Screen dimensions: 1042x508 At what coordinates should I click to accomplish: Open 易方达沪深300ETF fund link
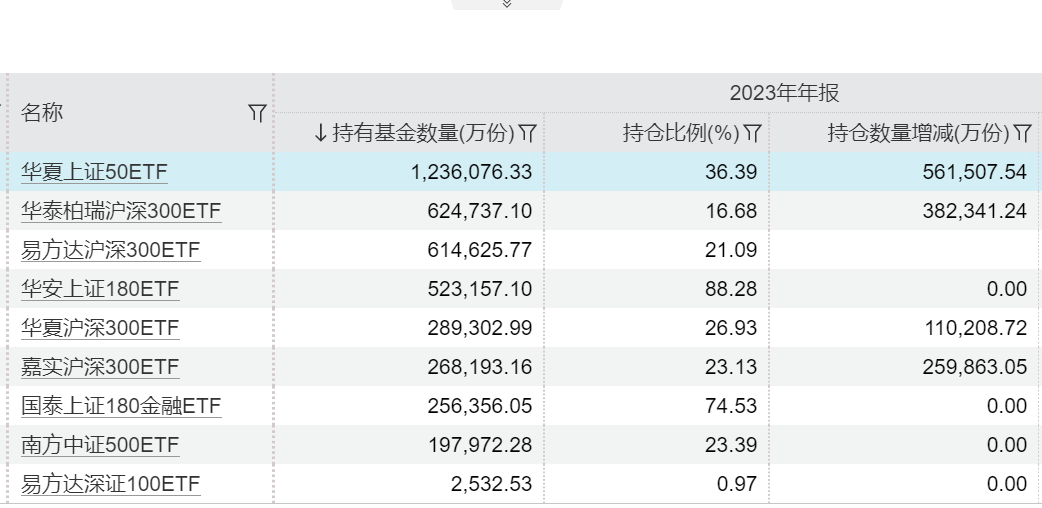point(110,250)
